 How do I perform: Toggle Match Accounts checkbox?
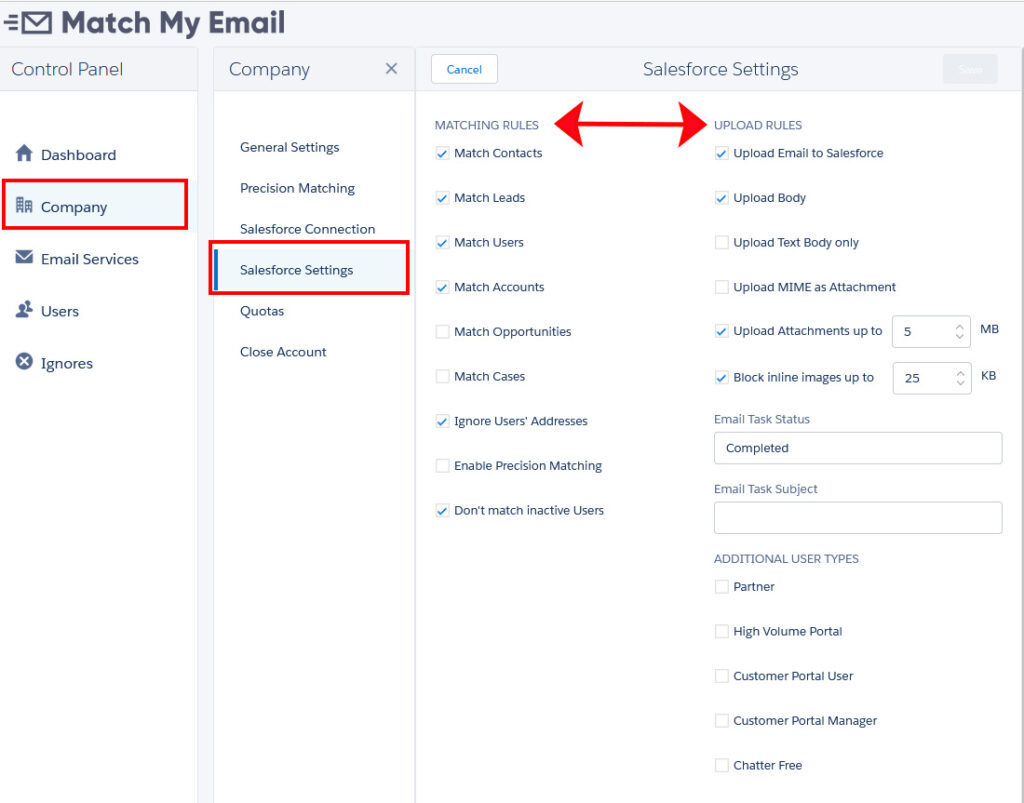pos(442,287)
